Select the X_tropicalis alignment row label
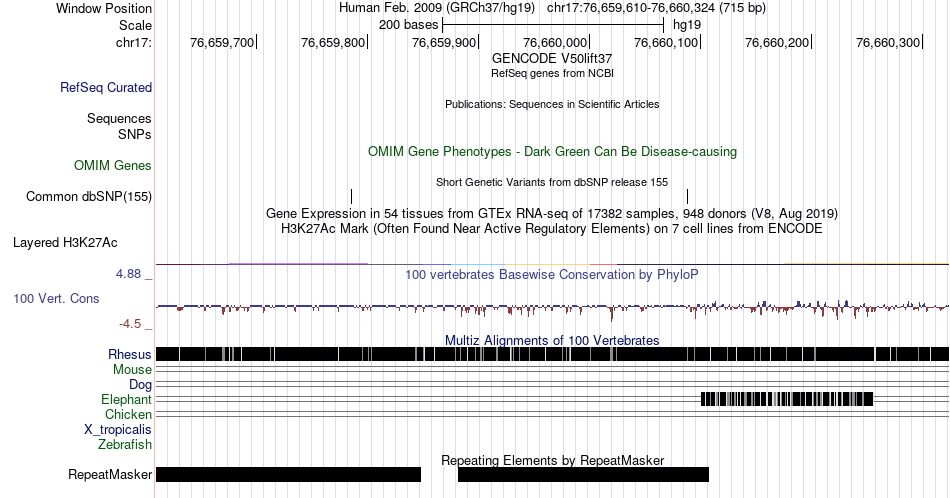Image resolution: width=950 pixels, height=498 pixels. tap(118, 430)
